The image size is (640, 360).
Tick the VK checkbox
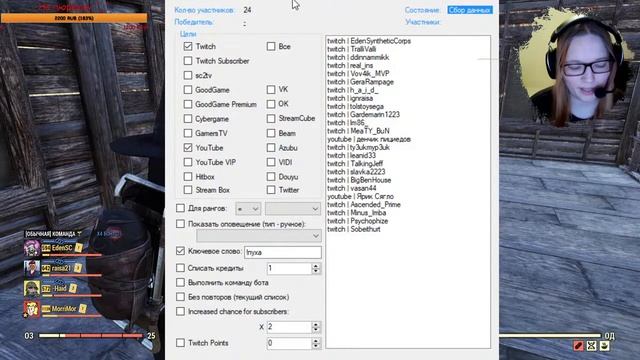(x=271, y=89)
